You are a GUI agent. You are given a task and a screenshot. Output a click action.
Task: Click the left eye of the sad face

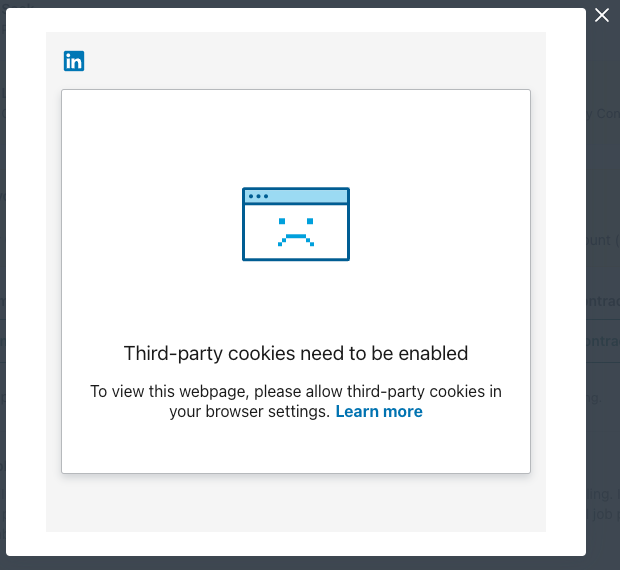coord(282,221)
